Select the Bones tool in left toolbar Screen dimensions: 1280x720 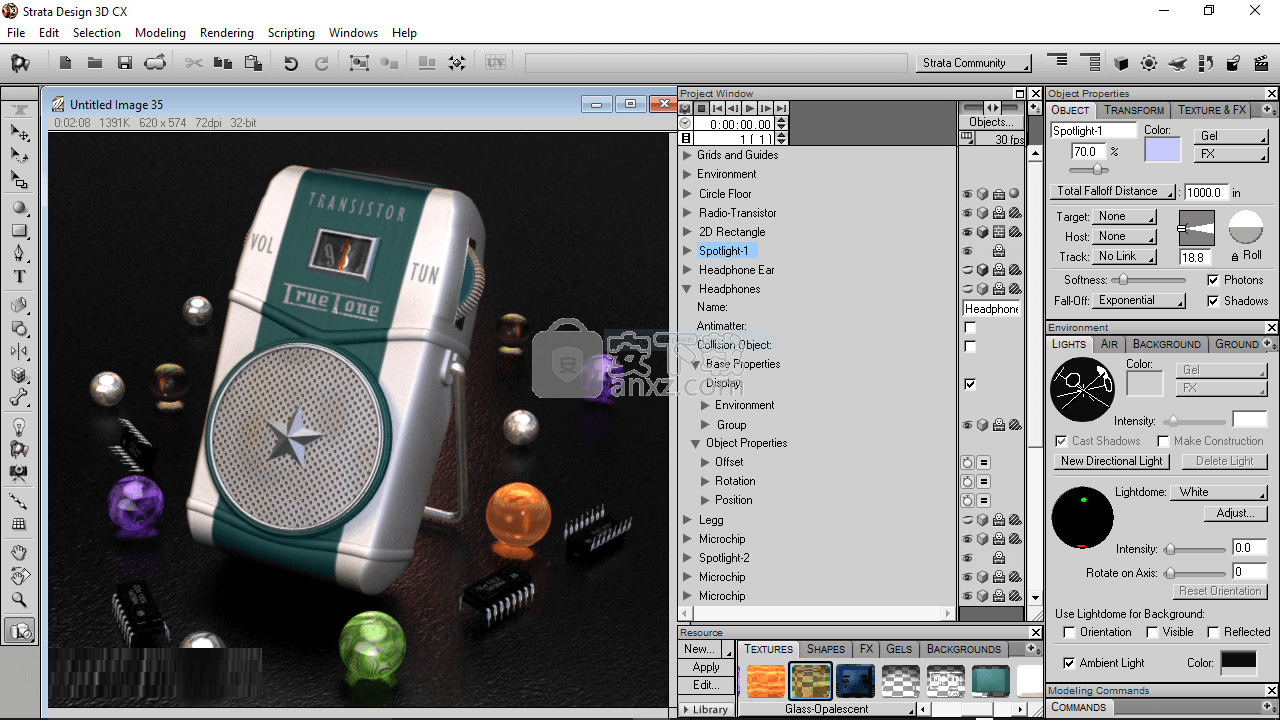pyautogui.click(x=19, y=398)
